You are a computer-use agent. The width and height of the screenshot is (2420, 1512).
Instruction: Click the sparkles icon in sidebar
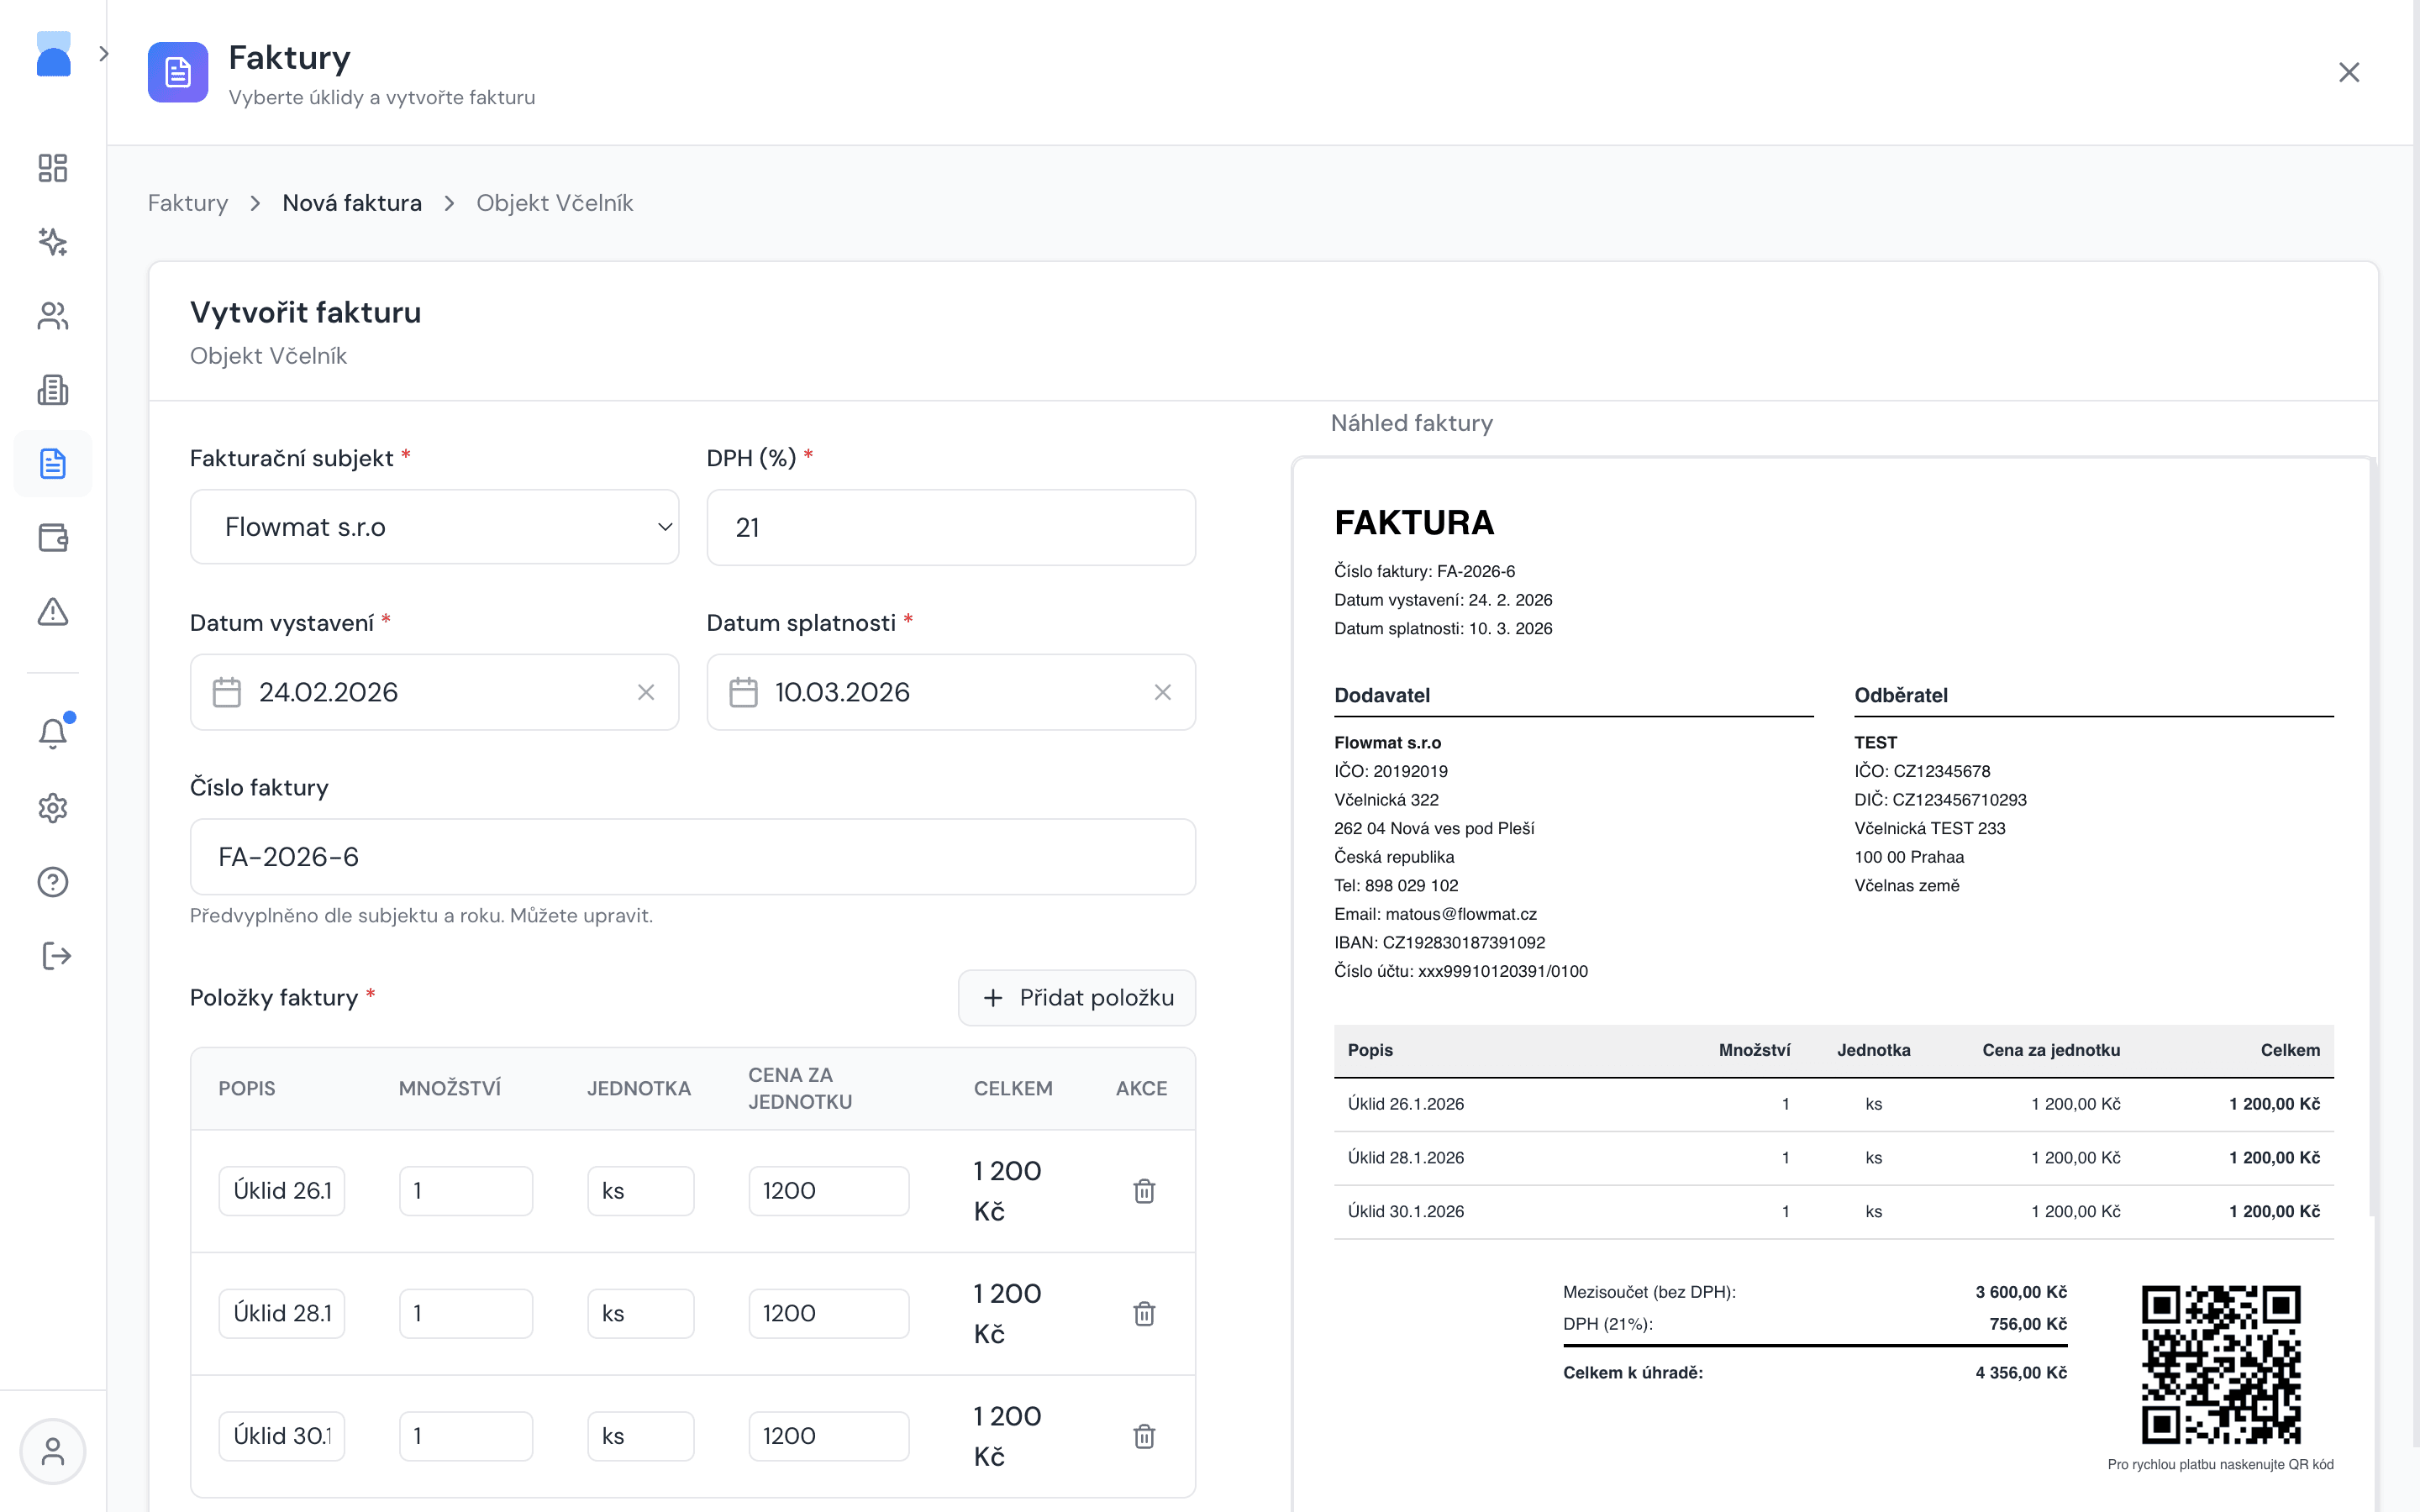[x=52, y=242]
